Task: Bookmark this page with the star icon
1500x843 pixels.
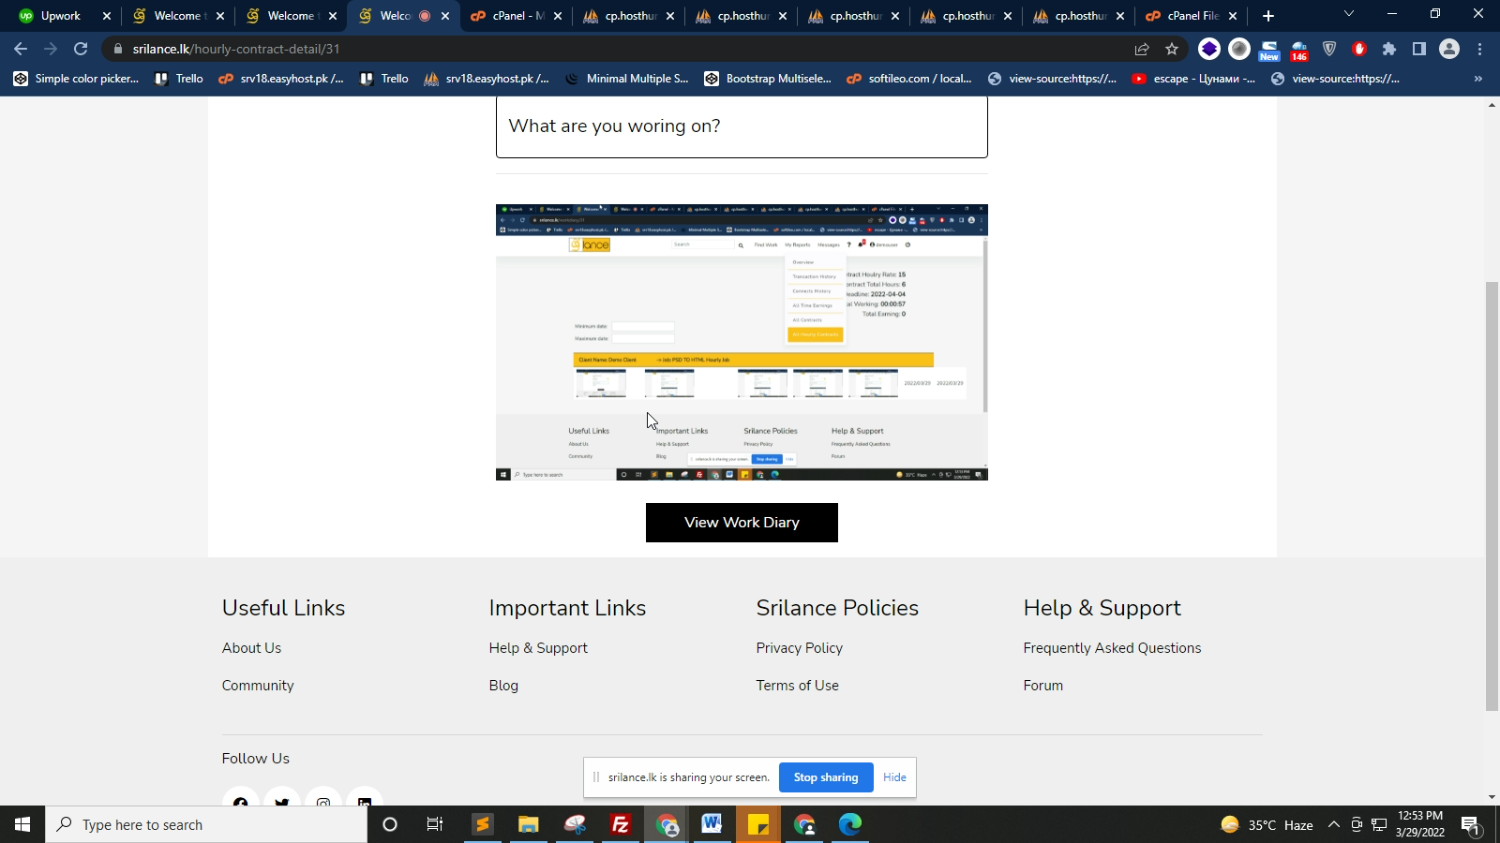Action: (x=1172, y=49)
